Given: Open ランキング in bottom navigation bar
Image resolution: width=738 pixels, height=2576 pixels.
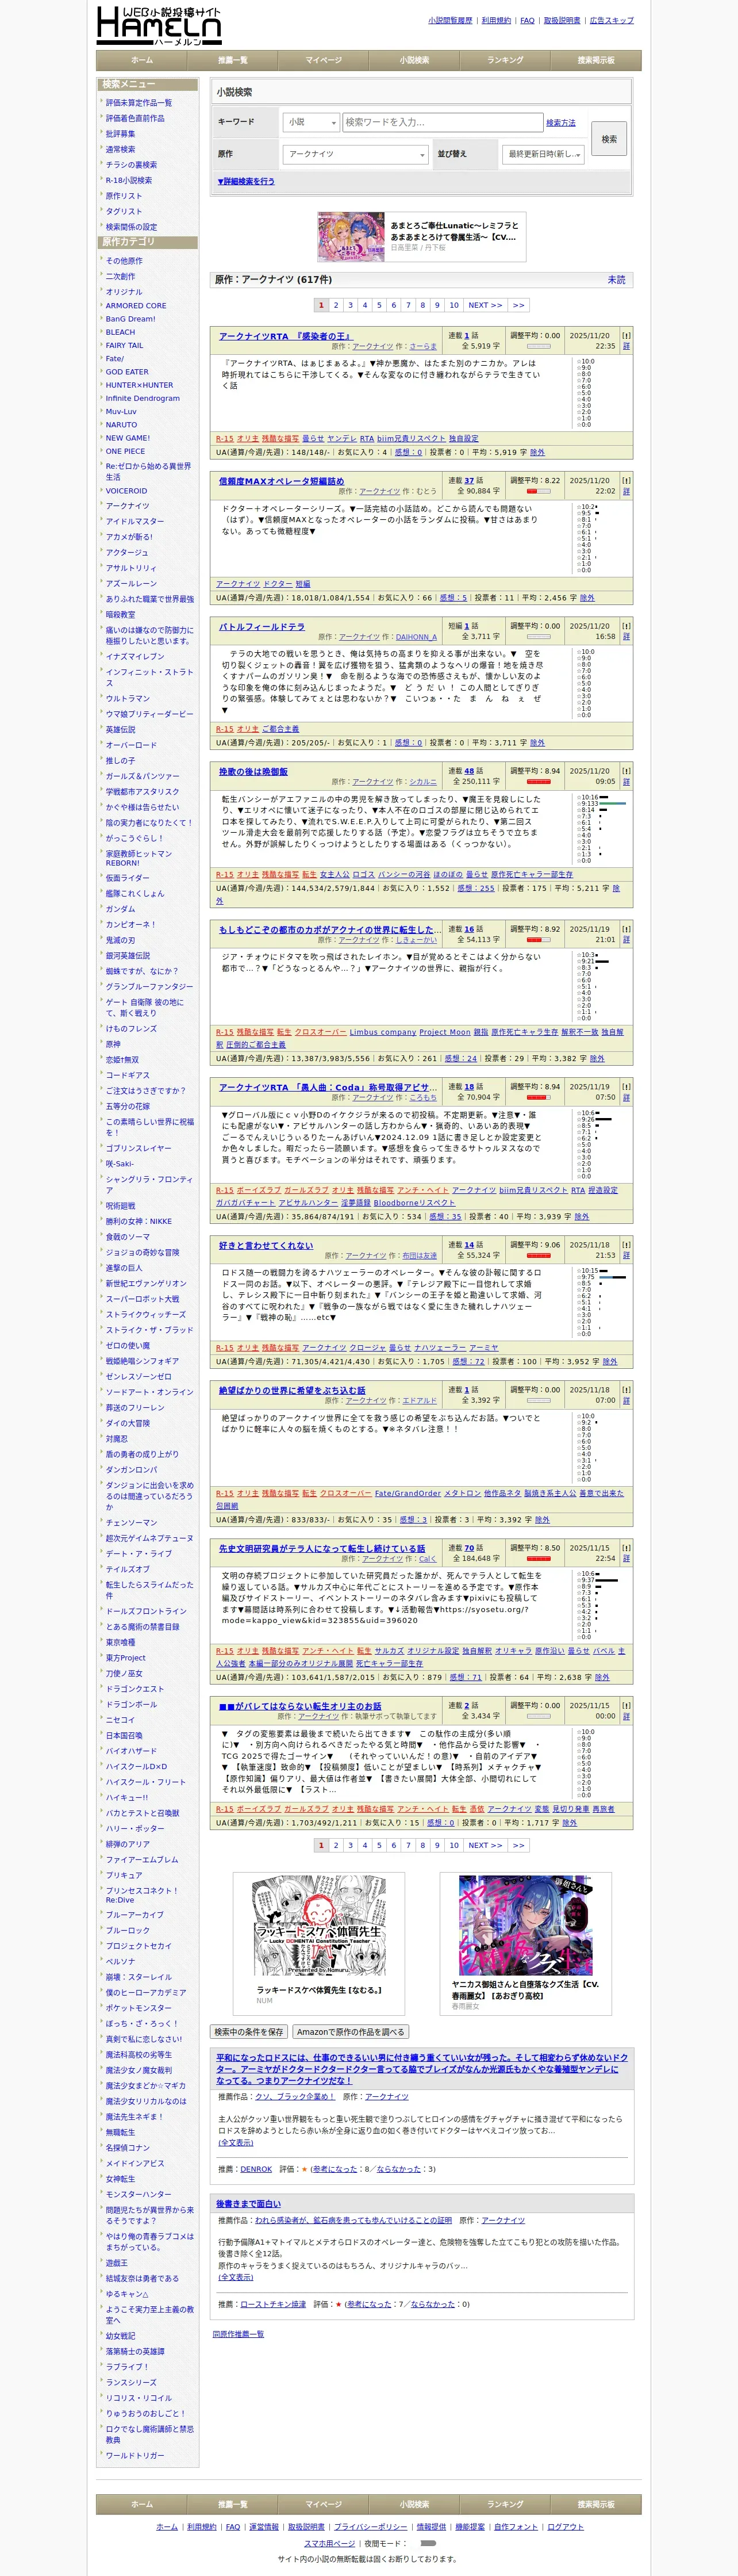Looking at the screenshot, I should (505, 2504).
